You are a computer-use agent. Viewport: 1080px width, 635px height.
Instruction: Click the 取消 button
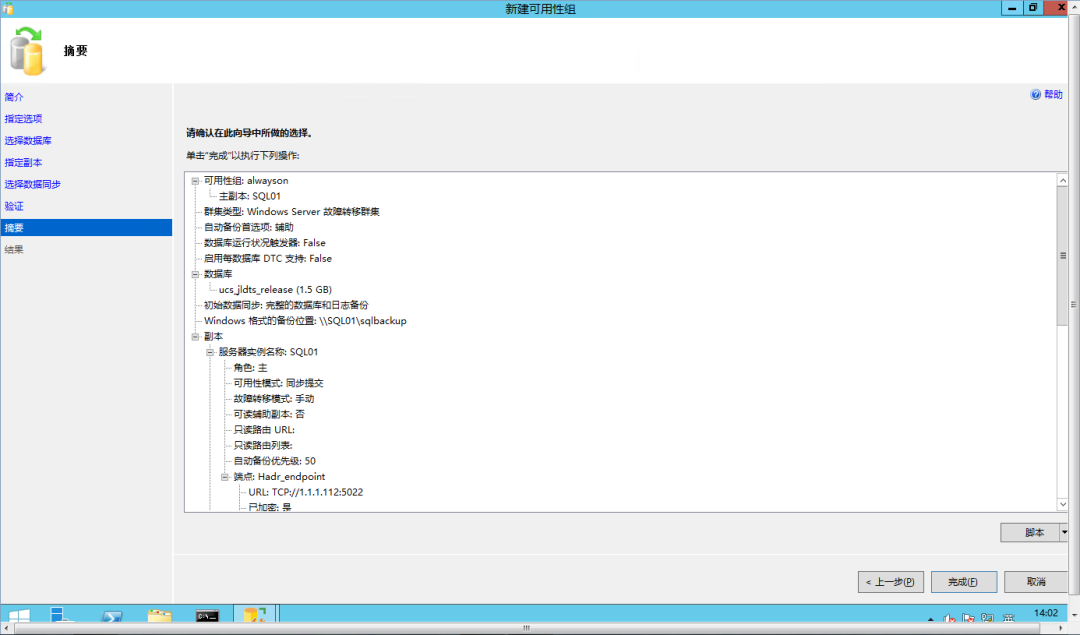[1037, 582]
